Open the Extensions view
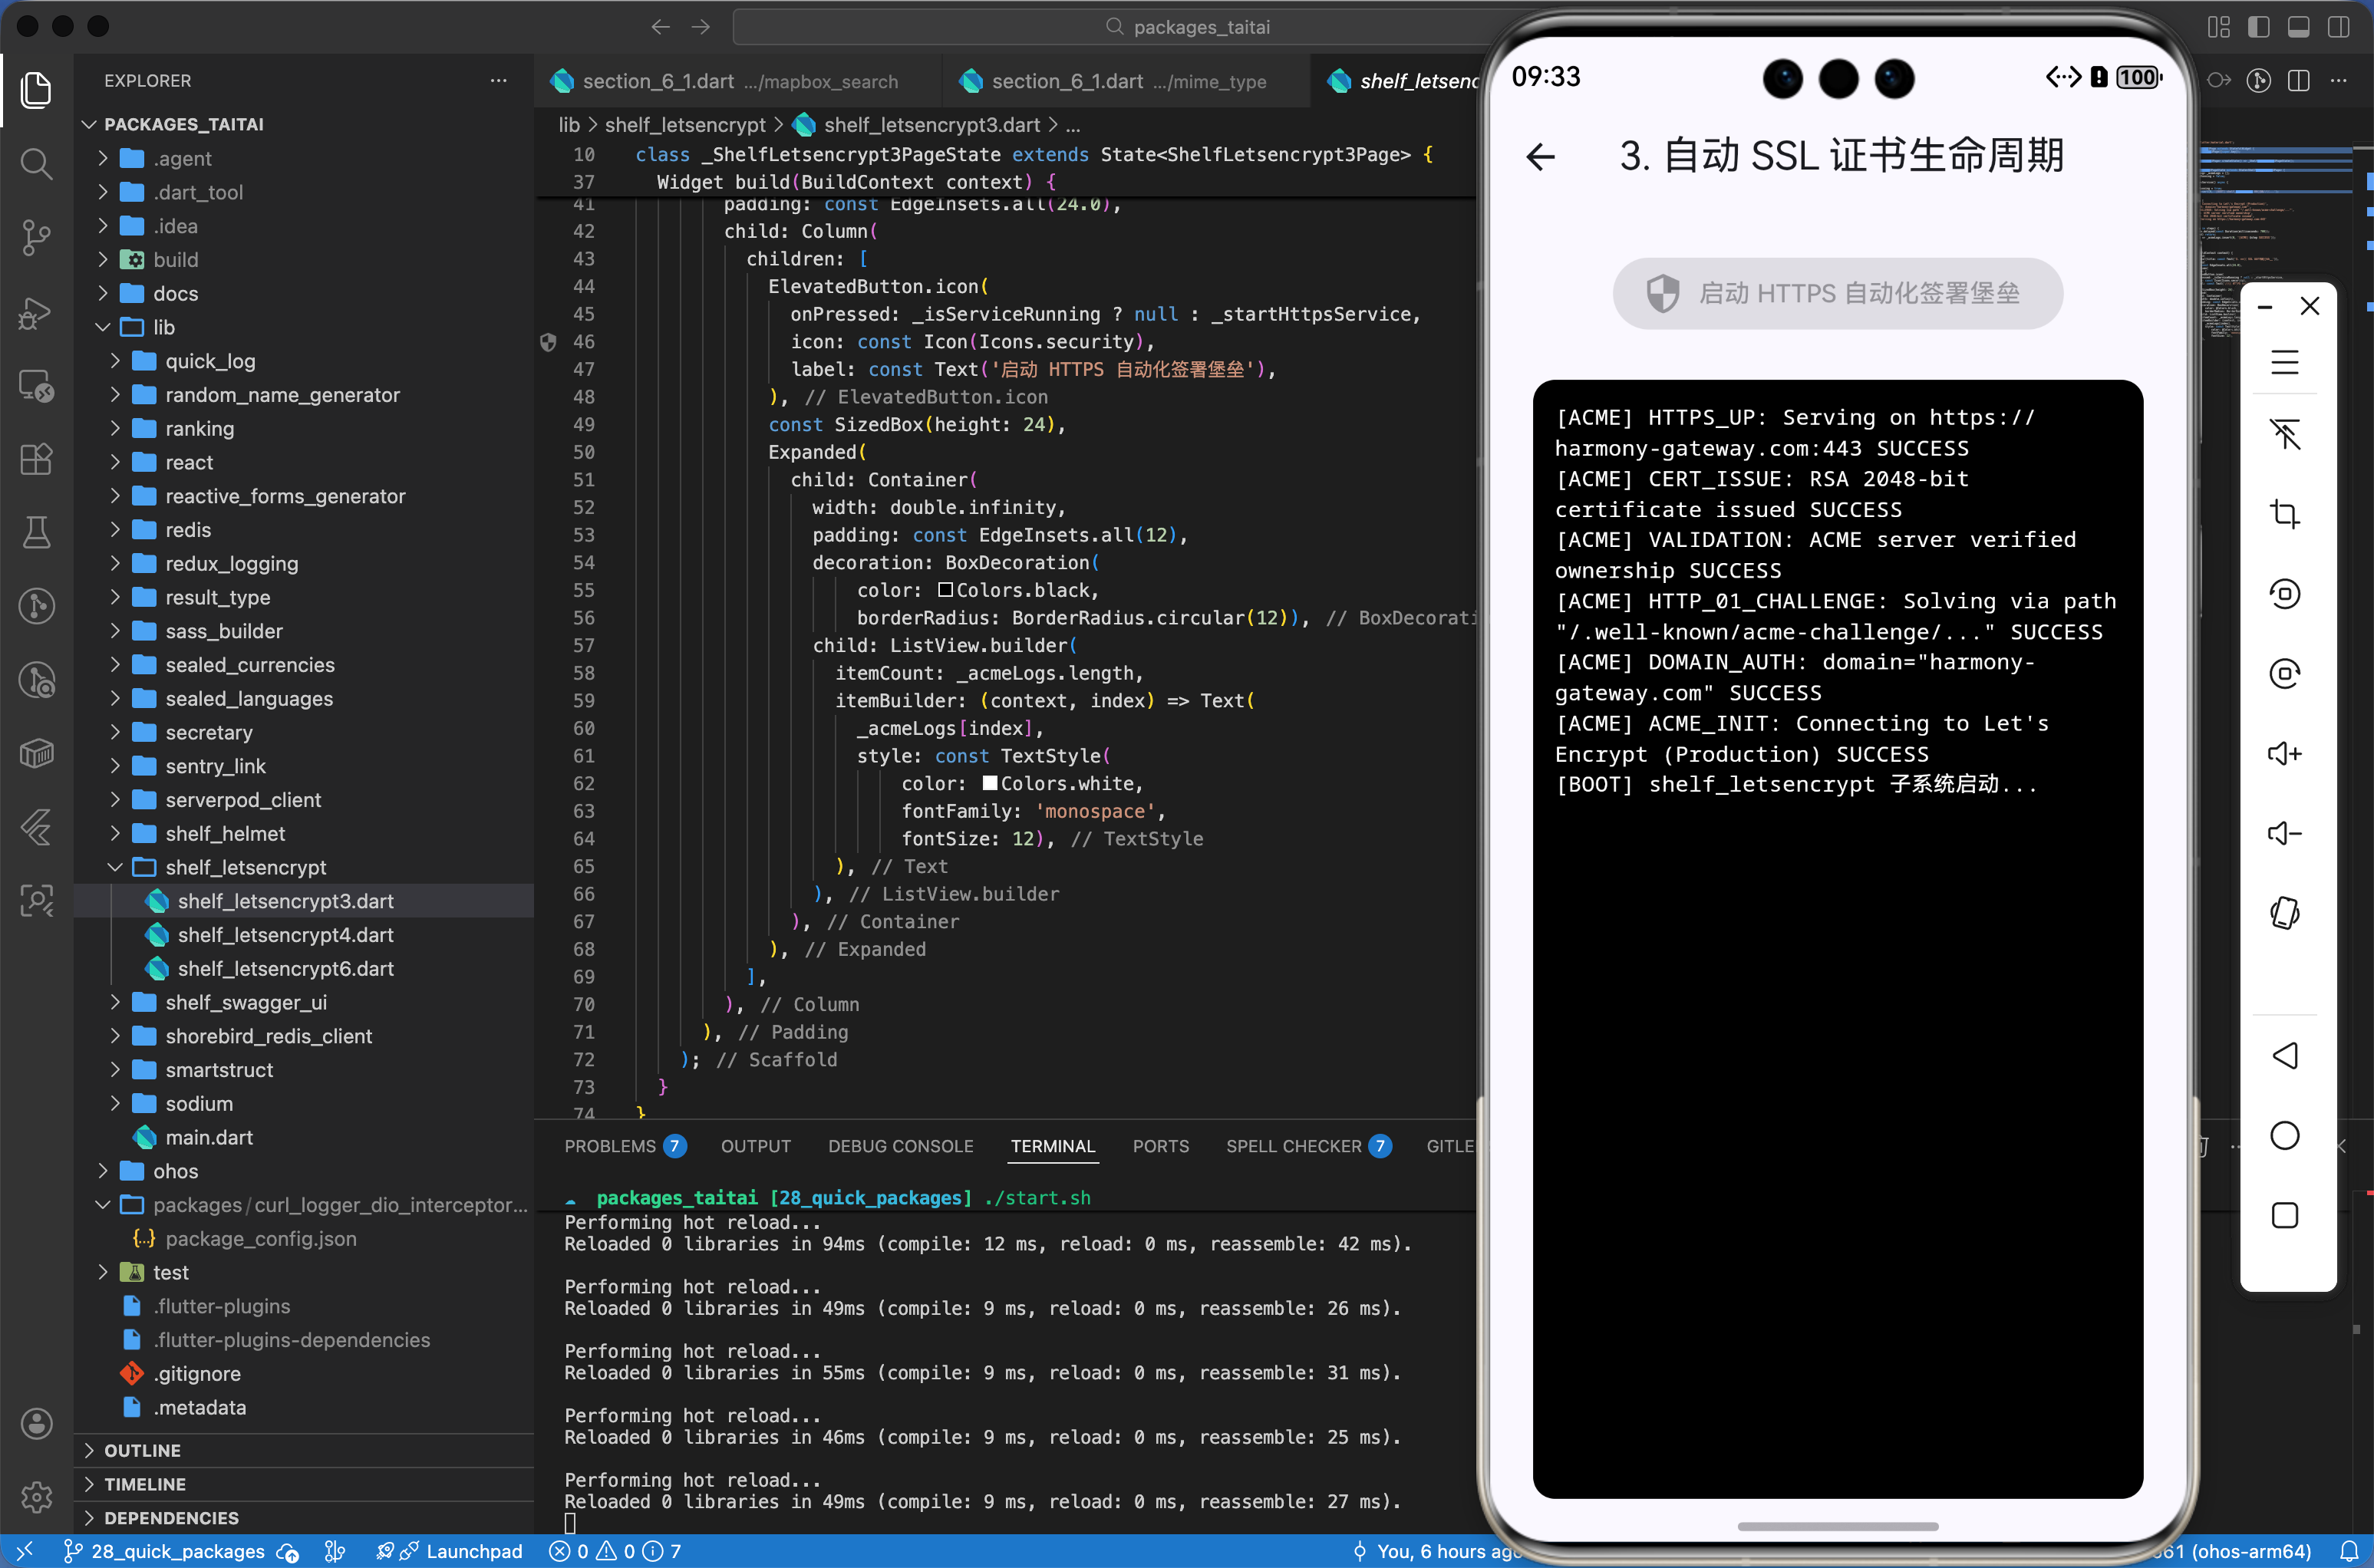 (36, 459)
